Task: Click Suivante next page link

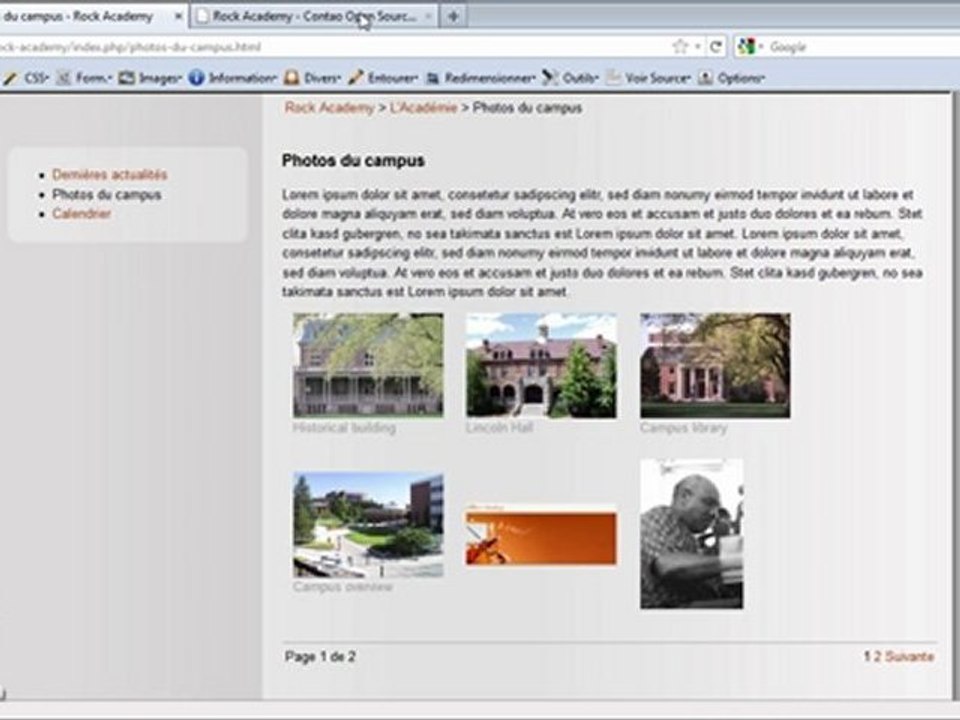Action: tap(909, 656)
